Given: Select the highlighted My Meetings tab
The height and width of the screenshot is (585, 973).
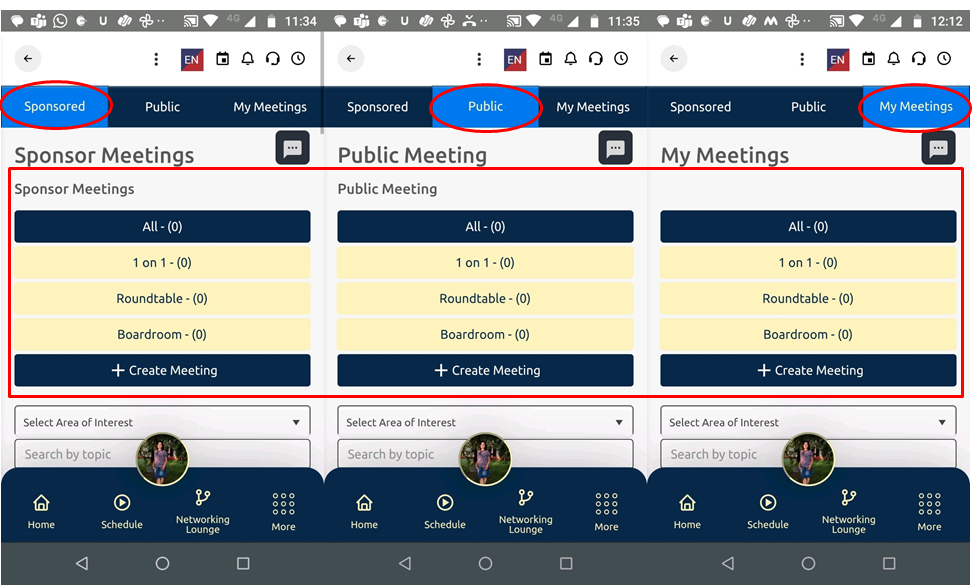Looking at the screenshot, I should point(915,106).
